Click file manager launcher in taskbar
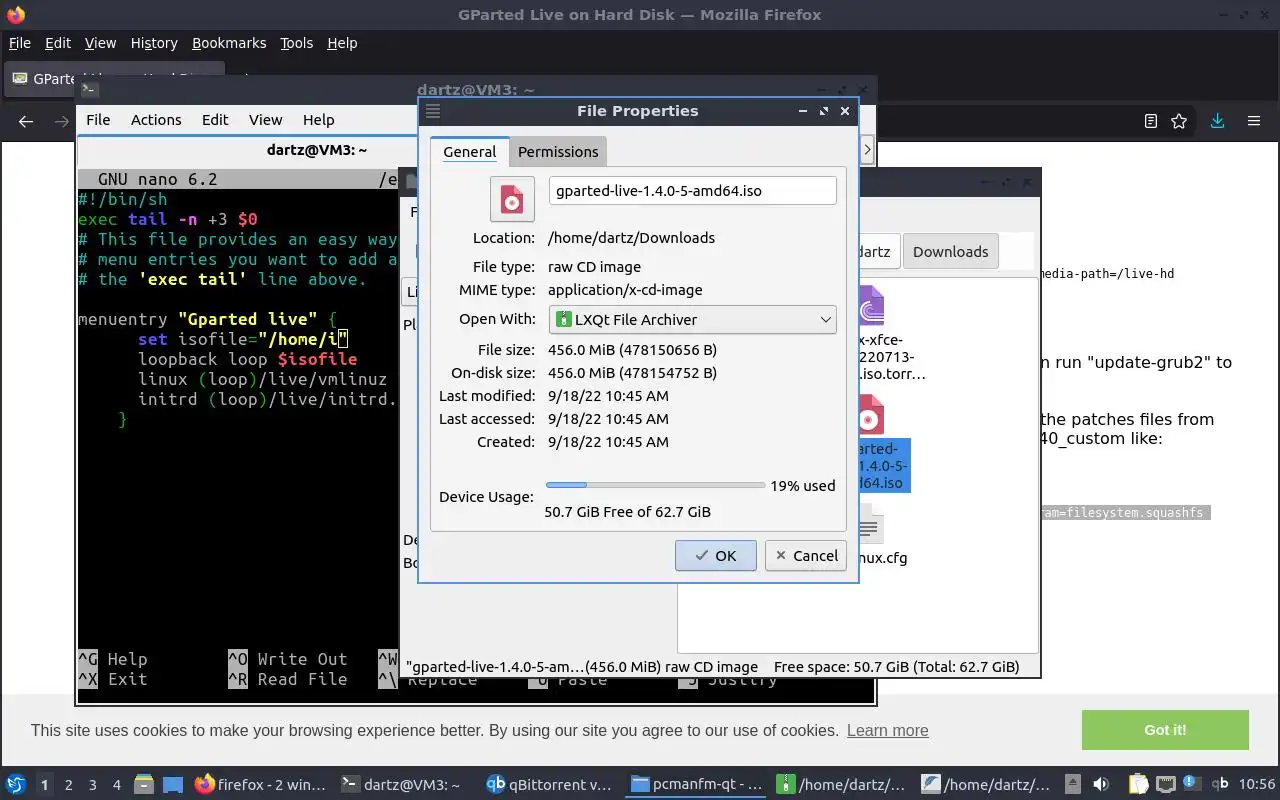 [x=144, y=784]
